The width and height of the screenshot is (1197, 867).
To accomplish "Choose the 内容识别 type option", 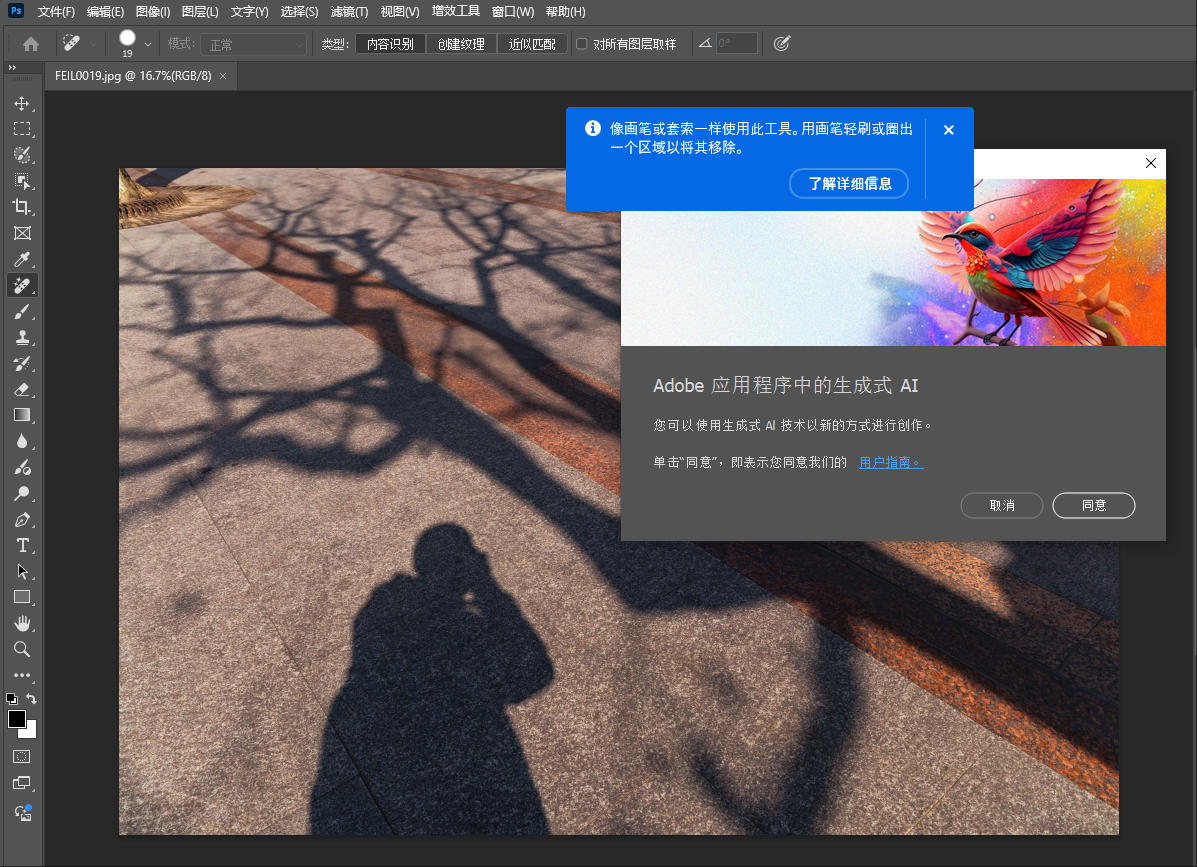I will point(390,44).
